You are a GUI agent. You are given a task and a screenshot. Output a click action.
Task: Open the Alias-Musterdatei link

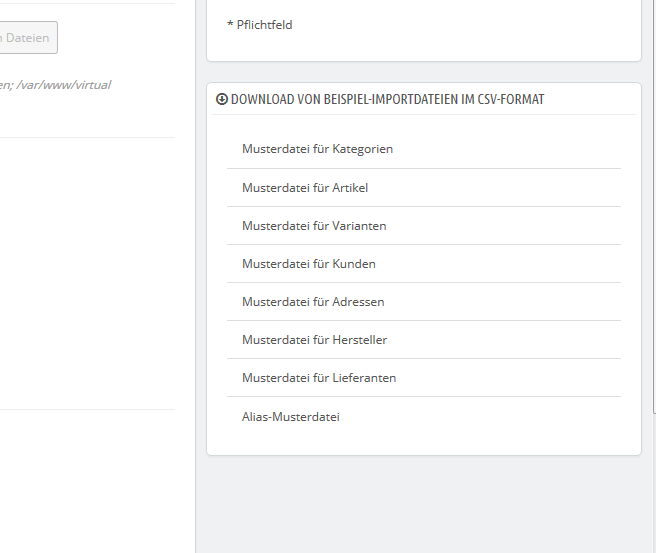(290, 416)
